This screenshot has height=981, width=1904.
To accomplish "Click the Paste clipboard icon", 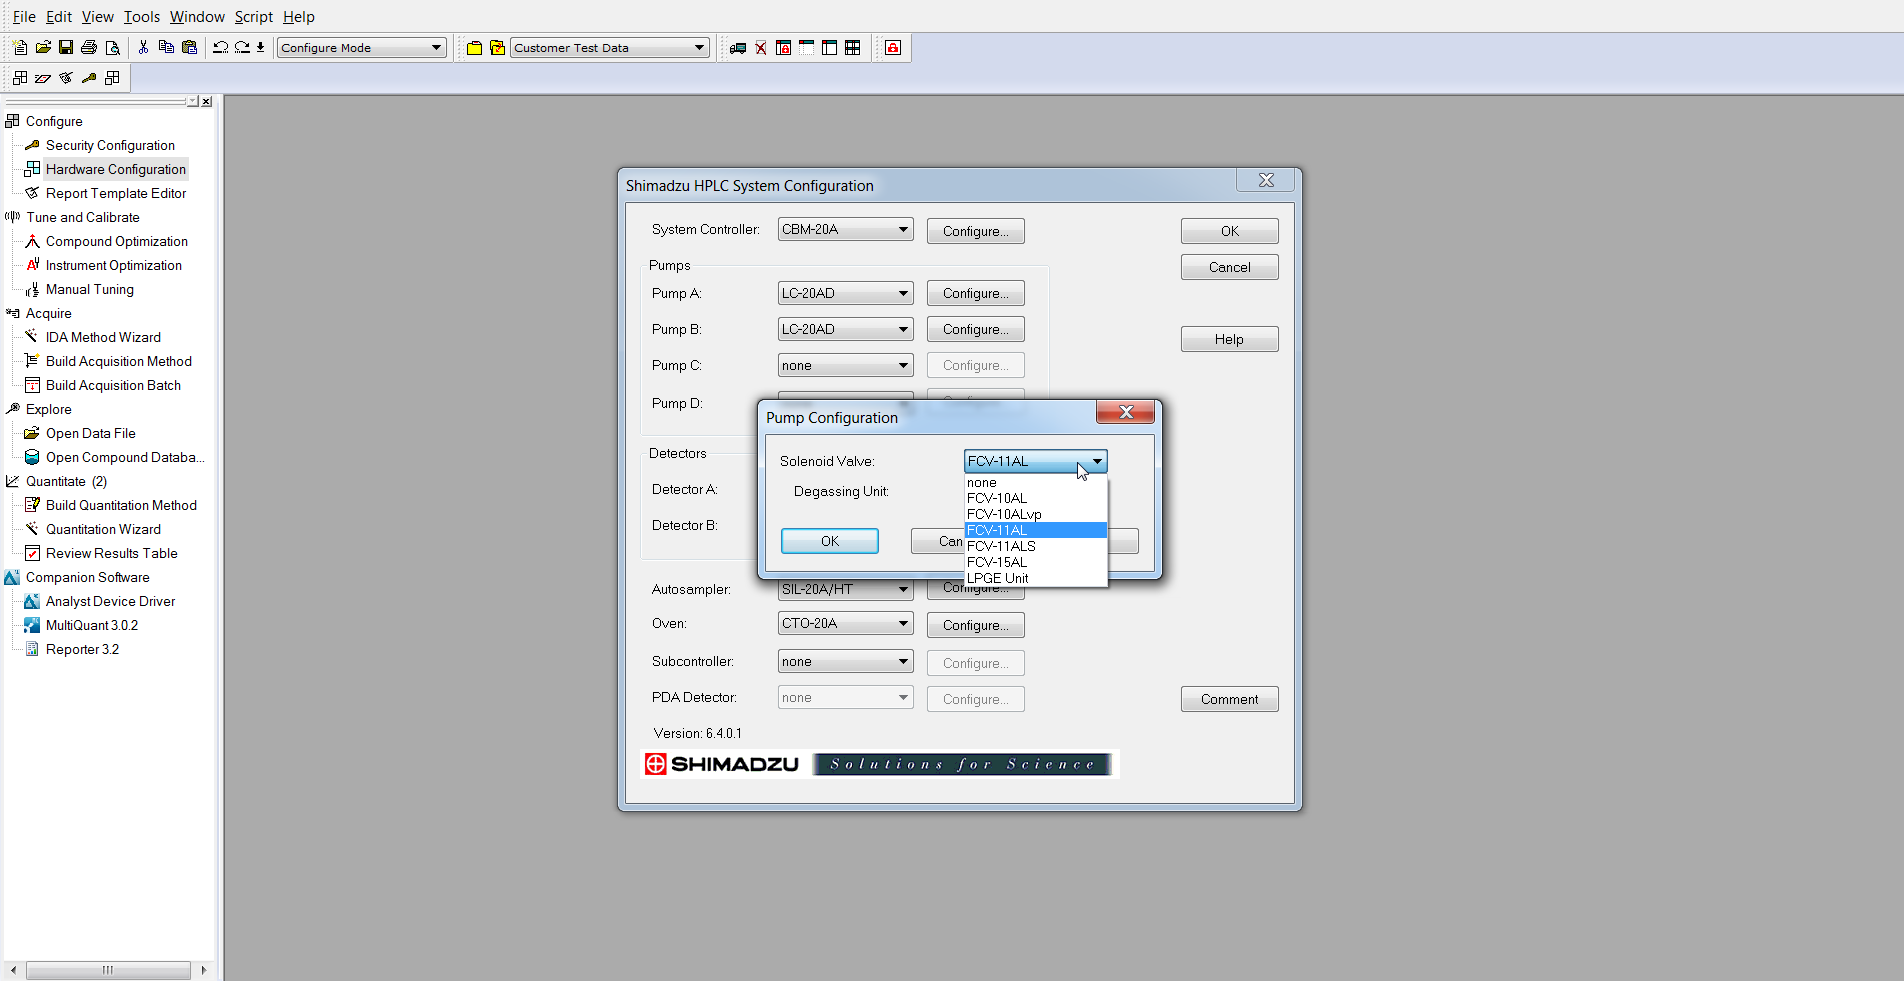I will (189, 47).
